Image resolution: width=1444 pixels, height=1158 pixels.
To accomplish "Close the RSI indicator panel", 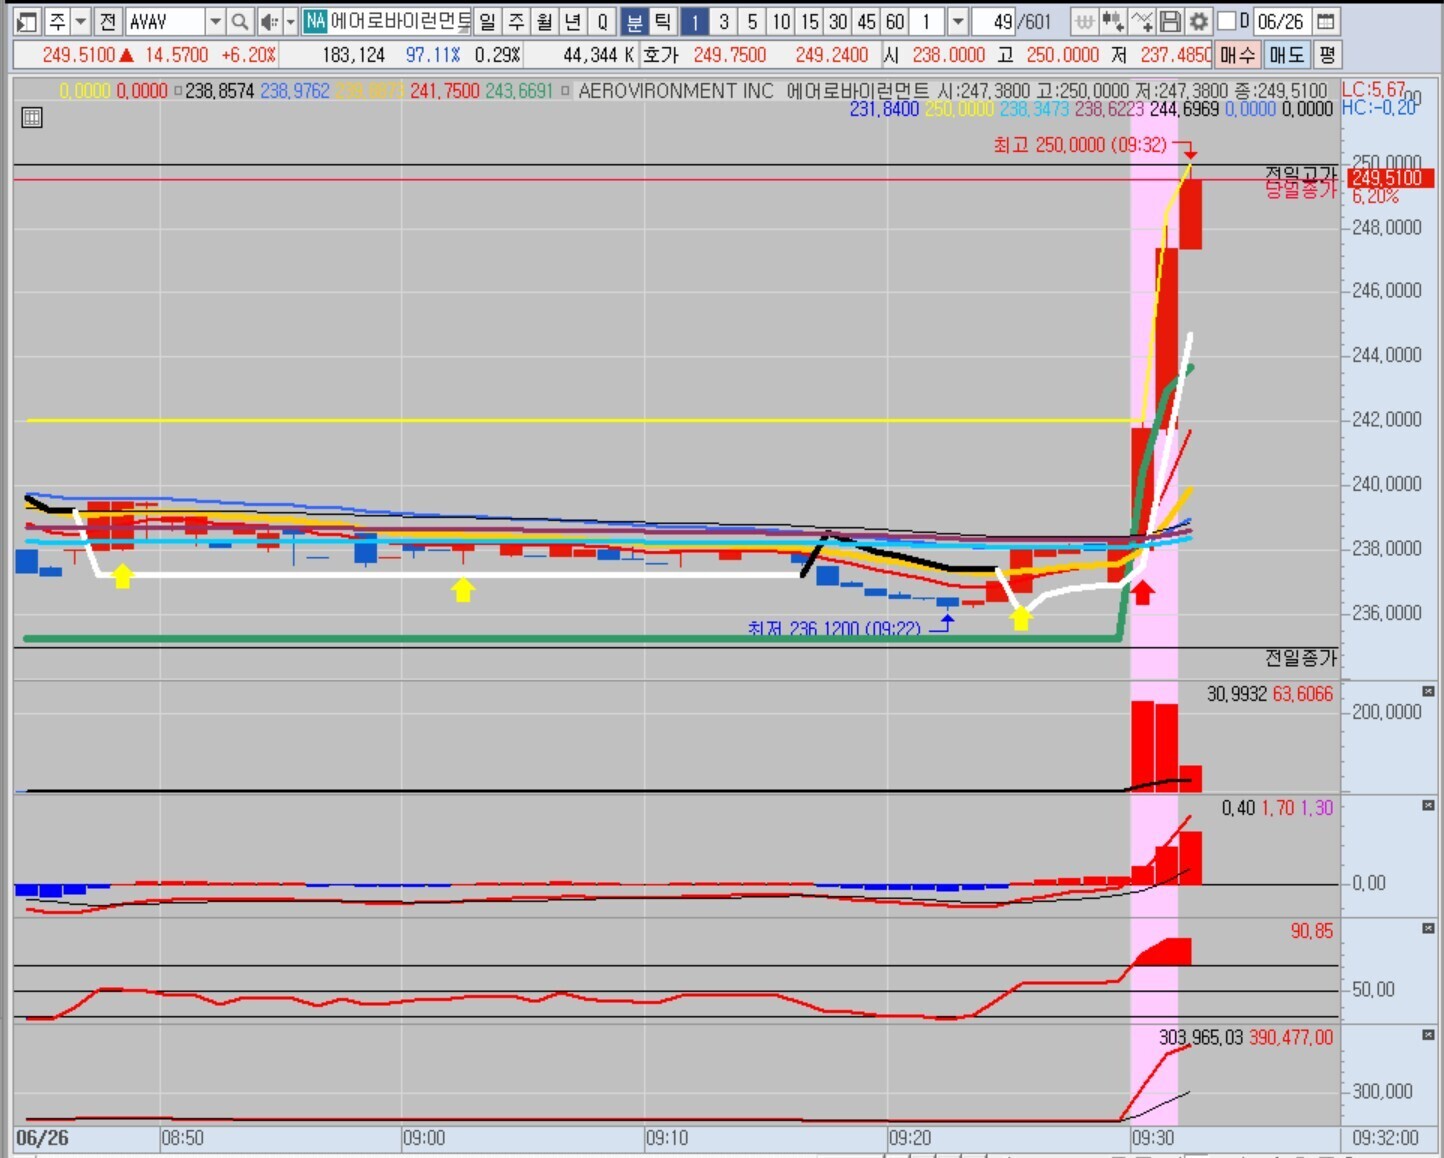I will pos(1428,929).
